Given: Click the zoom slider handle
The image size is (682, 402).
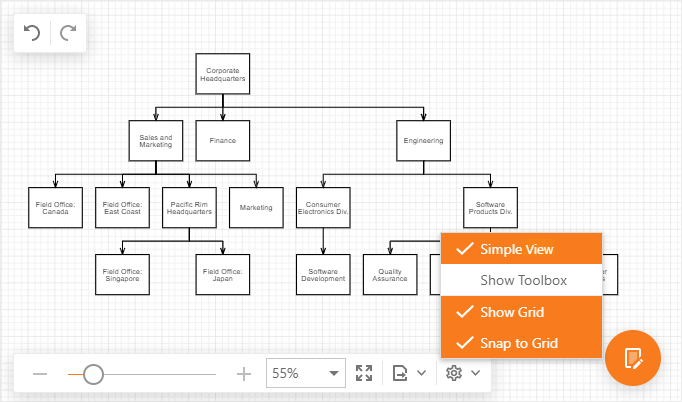Looking at the screenshot, I should click(93, 374).
